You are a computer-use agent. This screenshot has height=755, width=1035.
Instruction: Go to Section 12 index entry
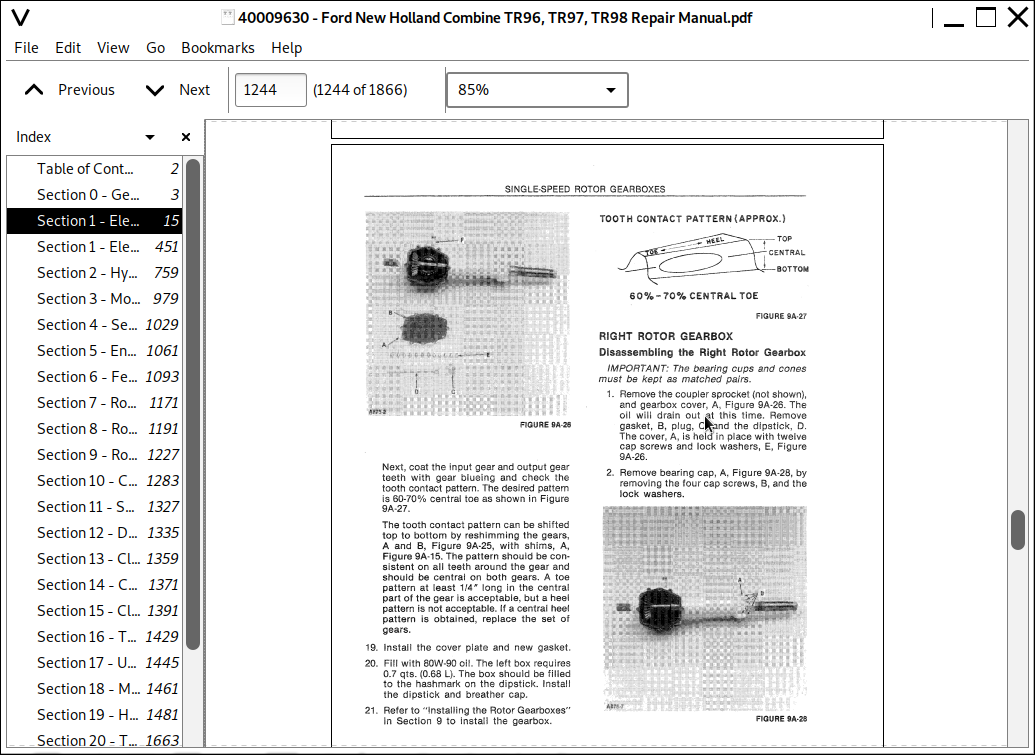pyautogui.click(x=94, y=533)
